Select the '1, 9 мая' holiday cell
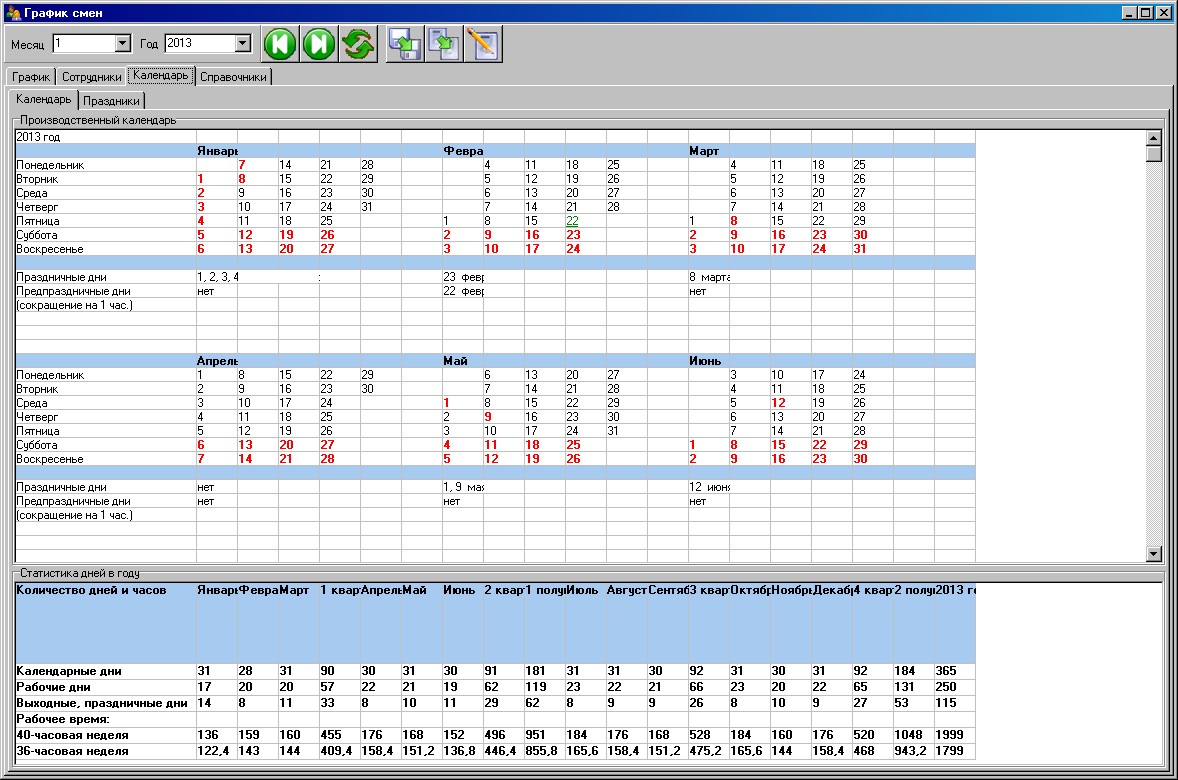The image size is (1178, 780). coord(463,487)
